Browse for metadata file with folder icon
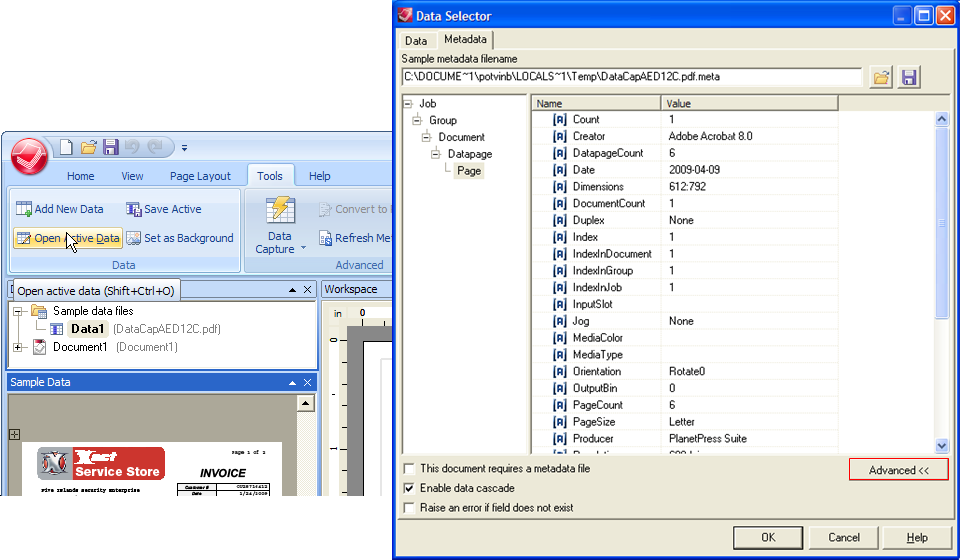Screen dimensions: 960x560 (x=881, y=77)
